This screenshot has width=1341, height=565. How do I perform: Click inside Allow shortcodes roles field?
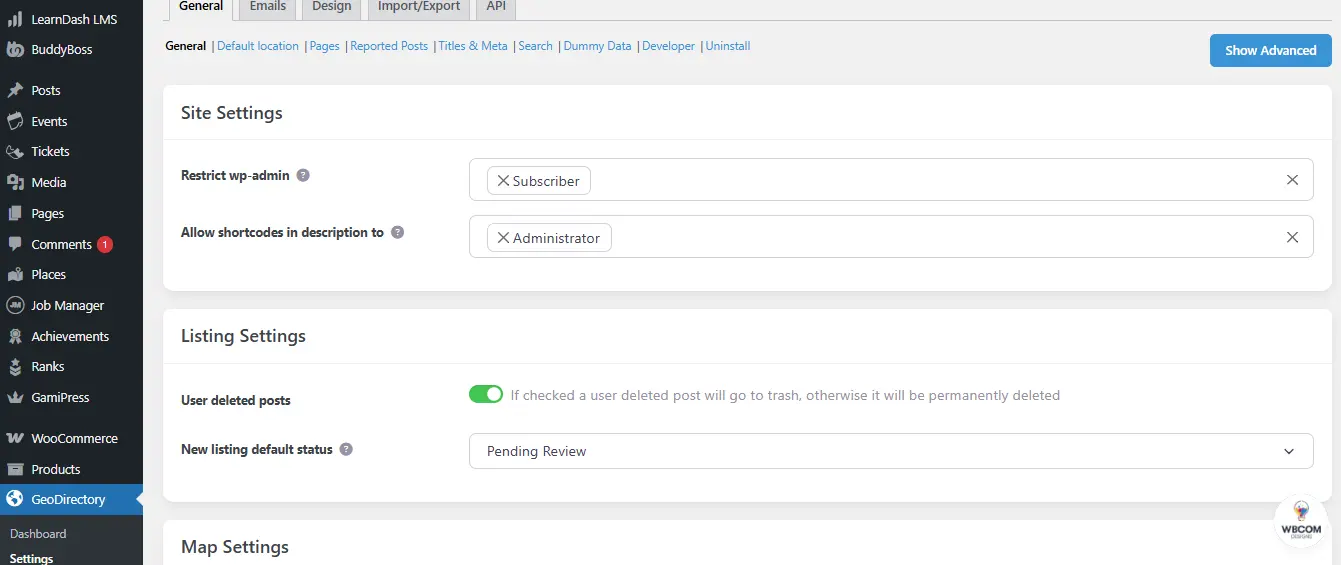[x=891, y=237]
